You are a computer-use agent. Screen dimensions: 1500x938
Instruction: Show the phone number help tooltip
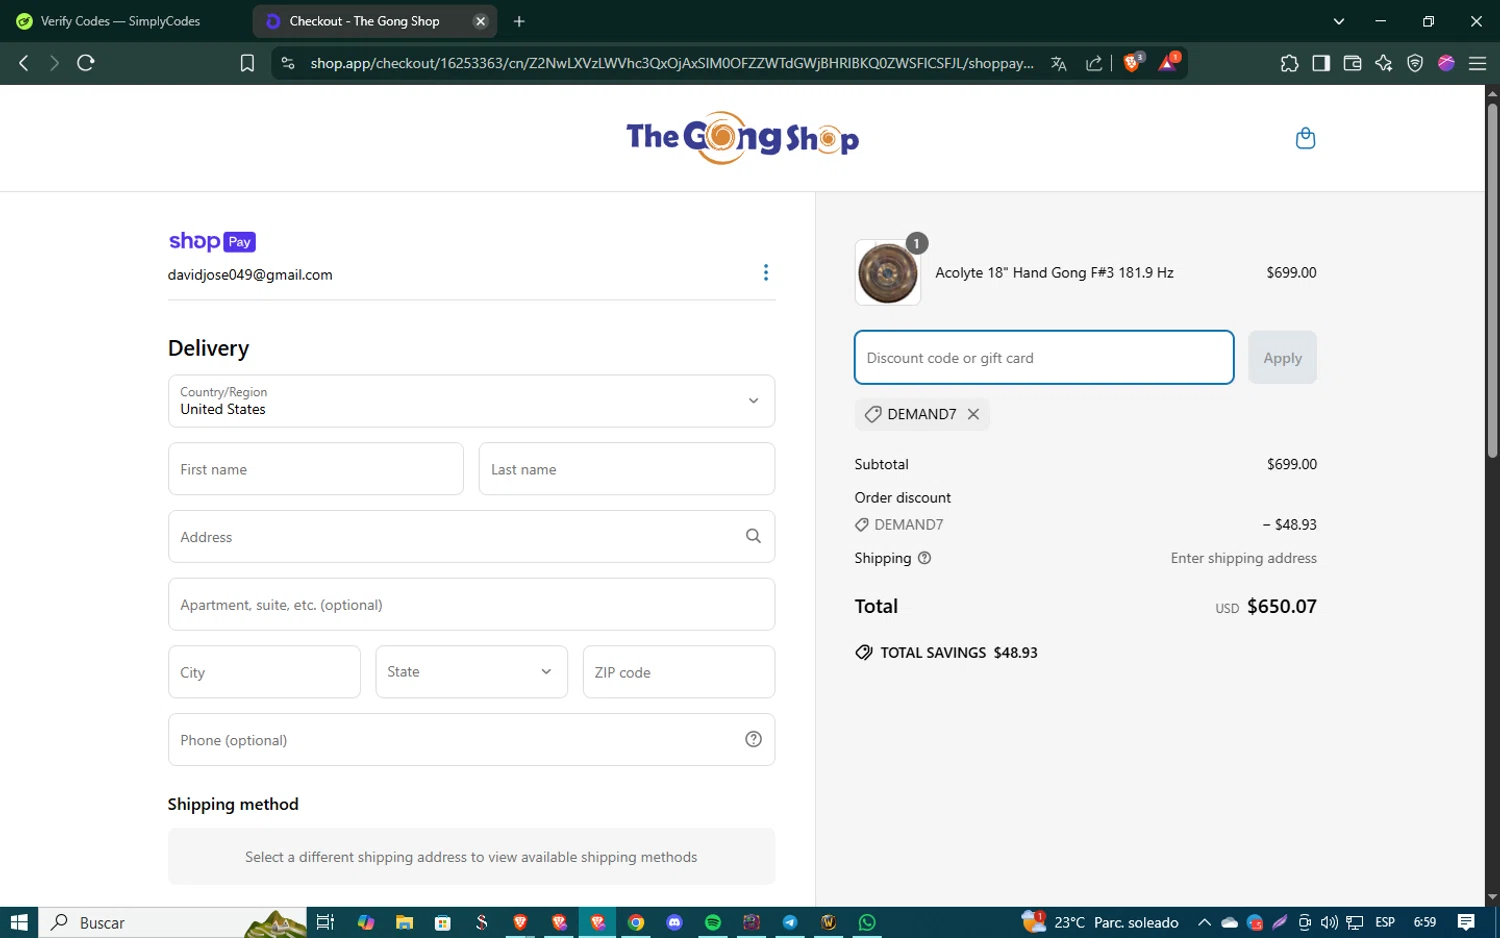[753, 740]
